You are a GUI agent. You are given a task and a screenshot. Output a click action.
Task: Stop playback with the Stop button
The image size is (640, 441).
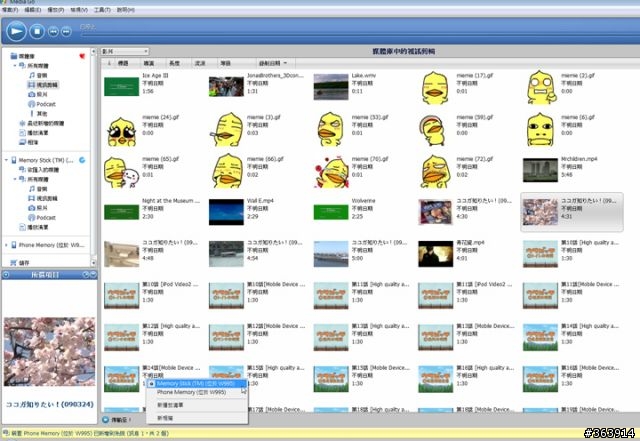click(x=37, y=31)
